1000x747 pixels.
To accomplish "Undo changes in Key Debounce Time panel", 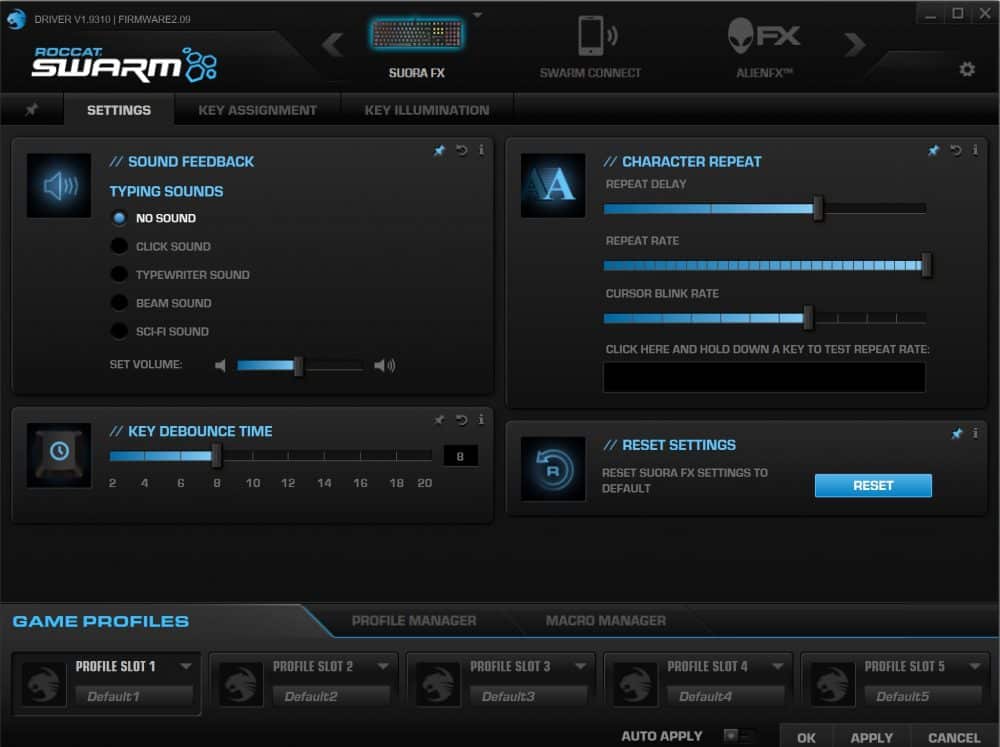I will pos(462,420).
